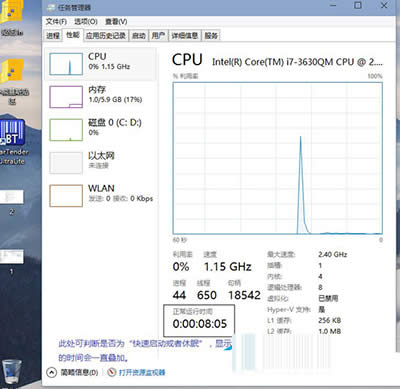
Task: Switch to the 启动 tab
Action: (139, 35)
